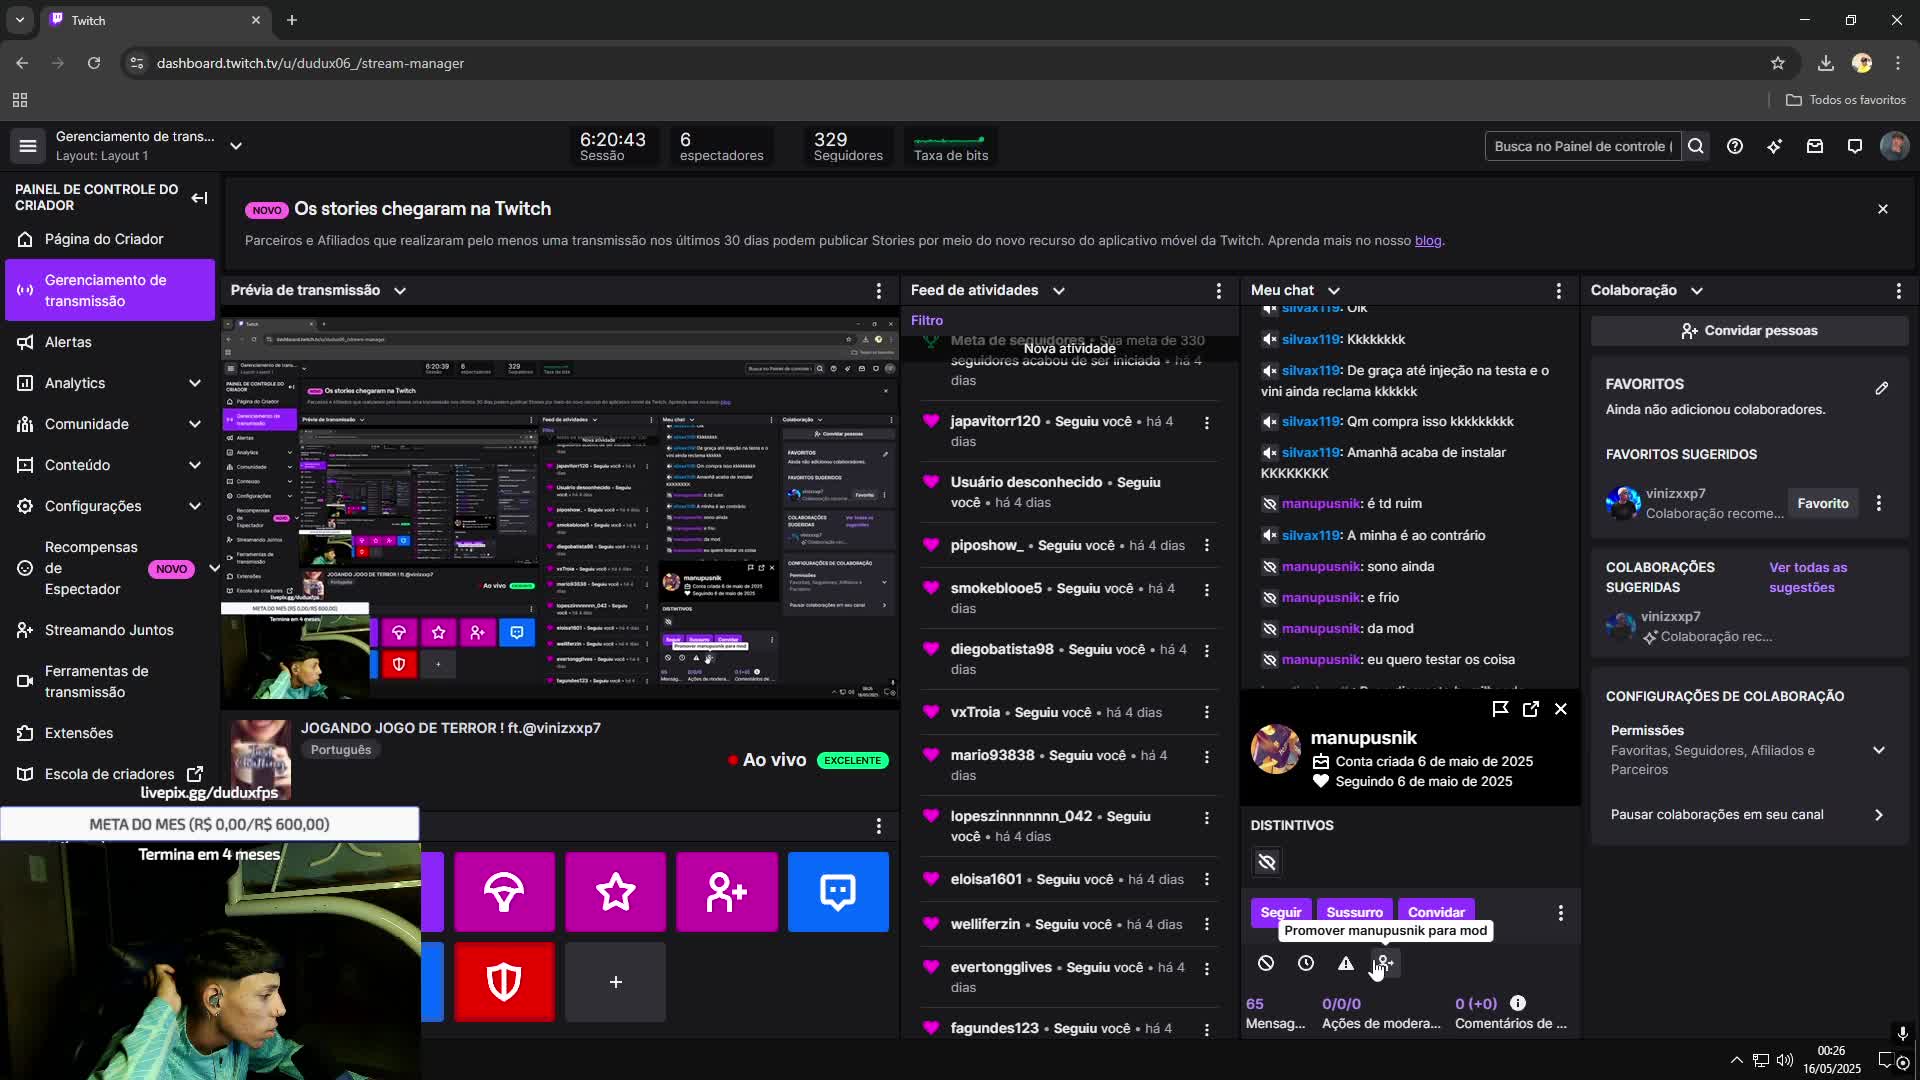Open the whispers chat bubble icon

point(1855,146)
